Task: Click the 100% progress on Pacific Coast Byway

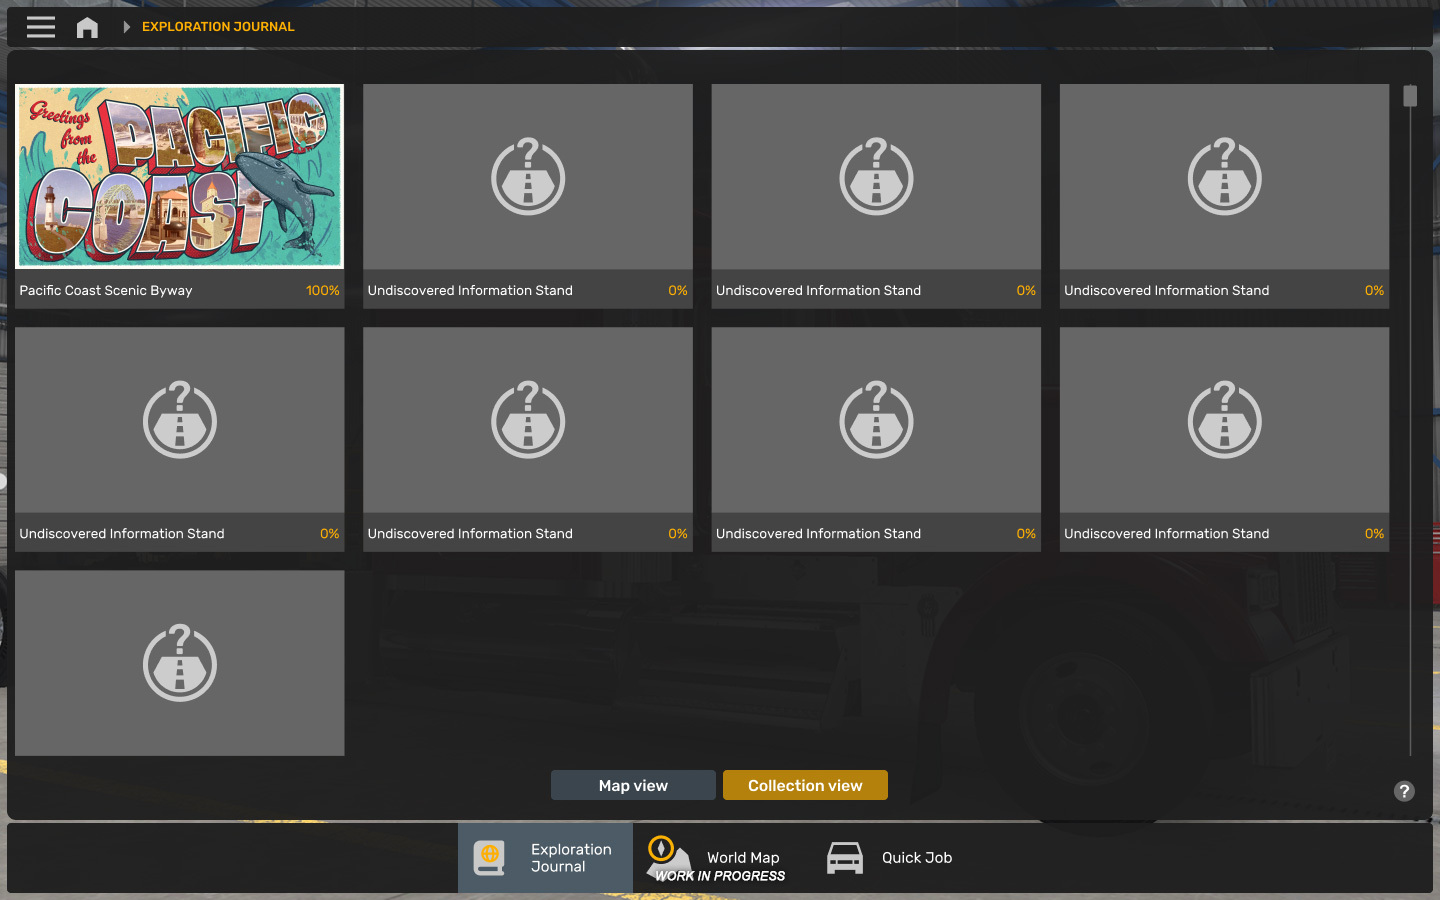Action: (x=322, y=291)
